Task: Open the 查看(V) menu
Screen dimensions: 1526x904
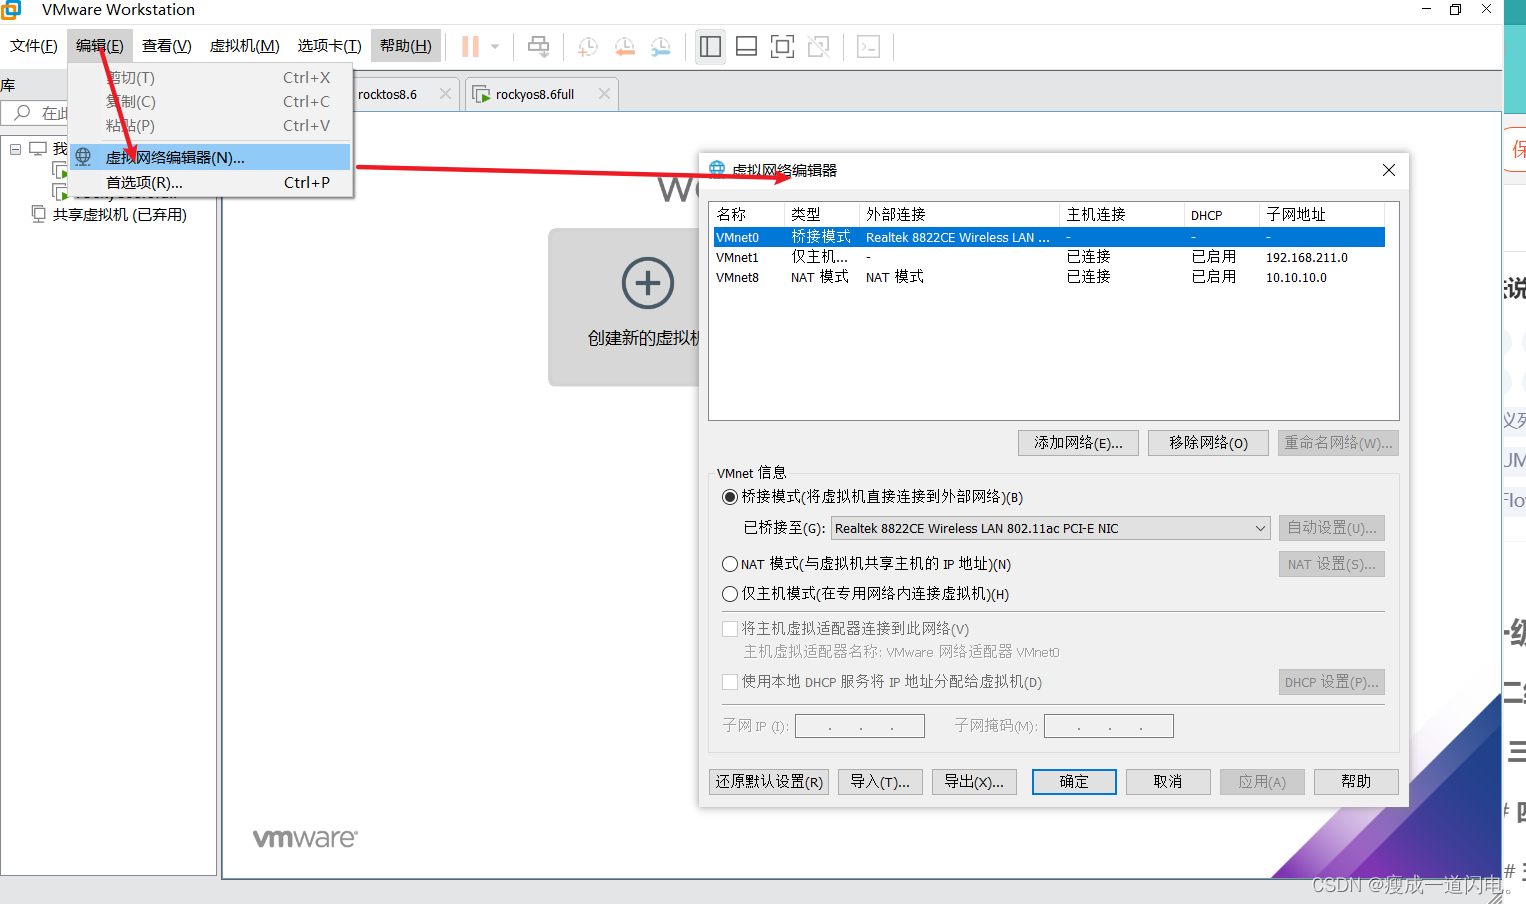Action: point(167,46)
